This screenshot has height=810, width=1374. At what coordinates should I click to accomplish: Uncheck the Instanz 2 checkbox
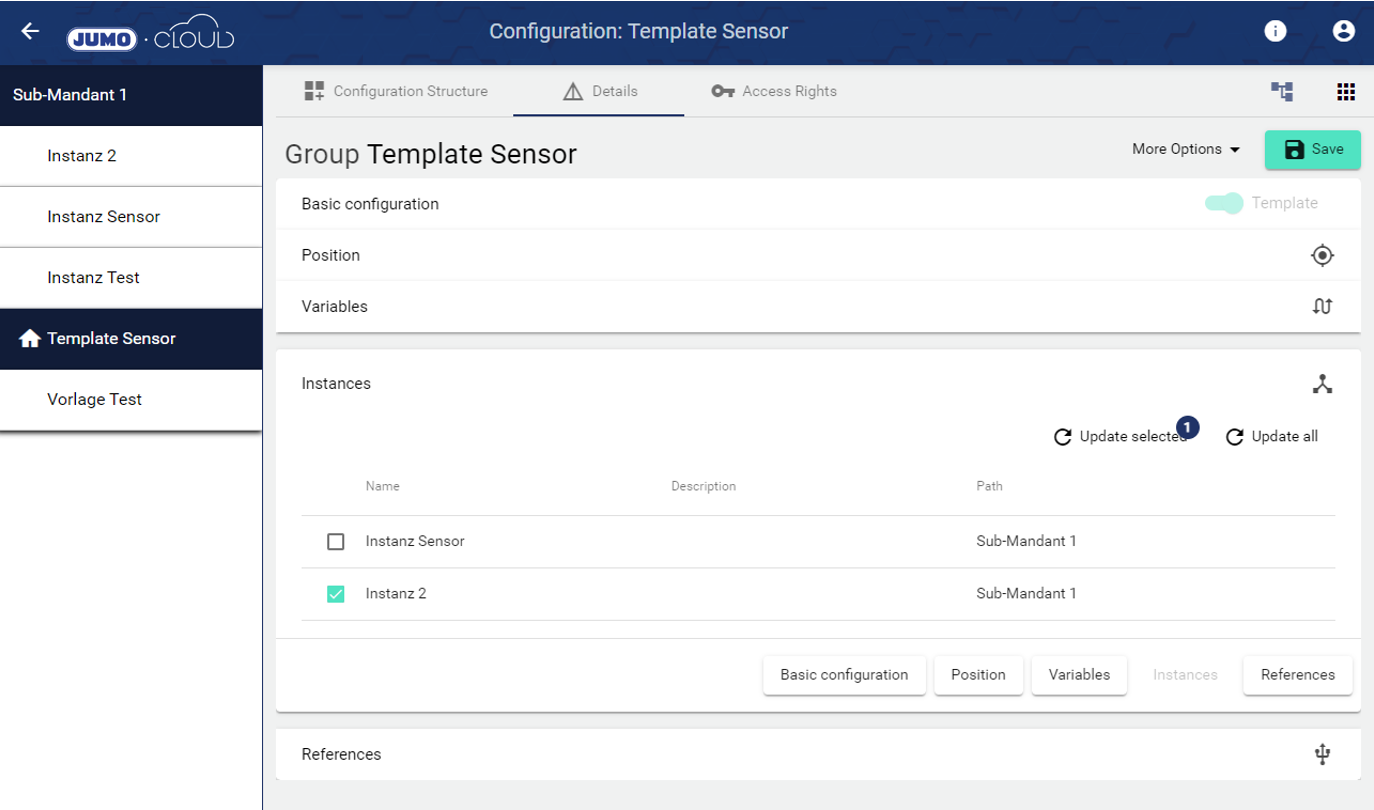(x=336, y=594)
